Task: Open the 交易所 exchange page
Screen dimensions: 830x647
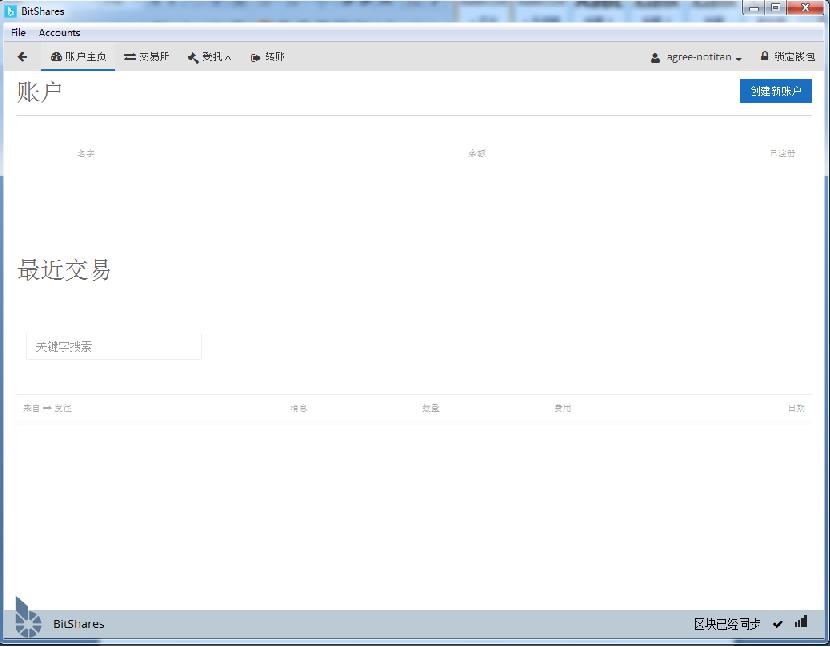Action: [146, 57]
